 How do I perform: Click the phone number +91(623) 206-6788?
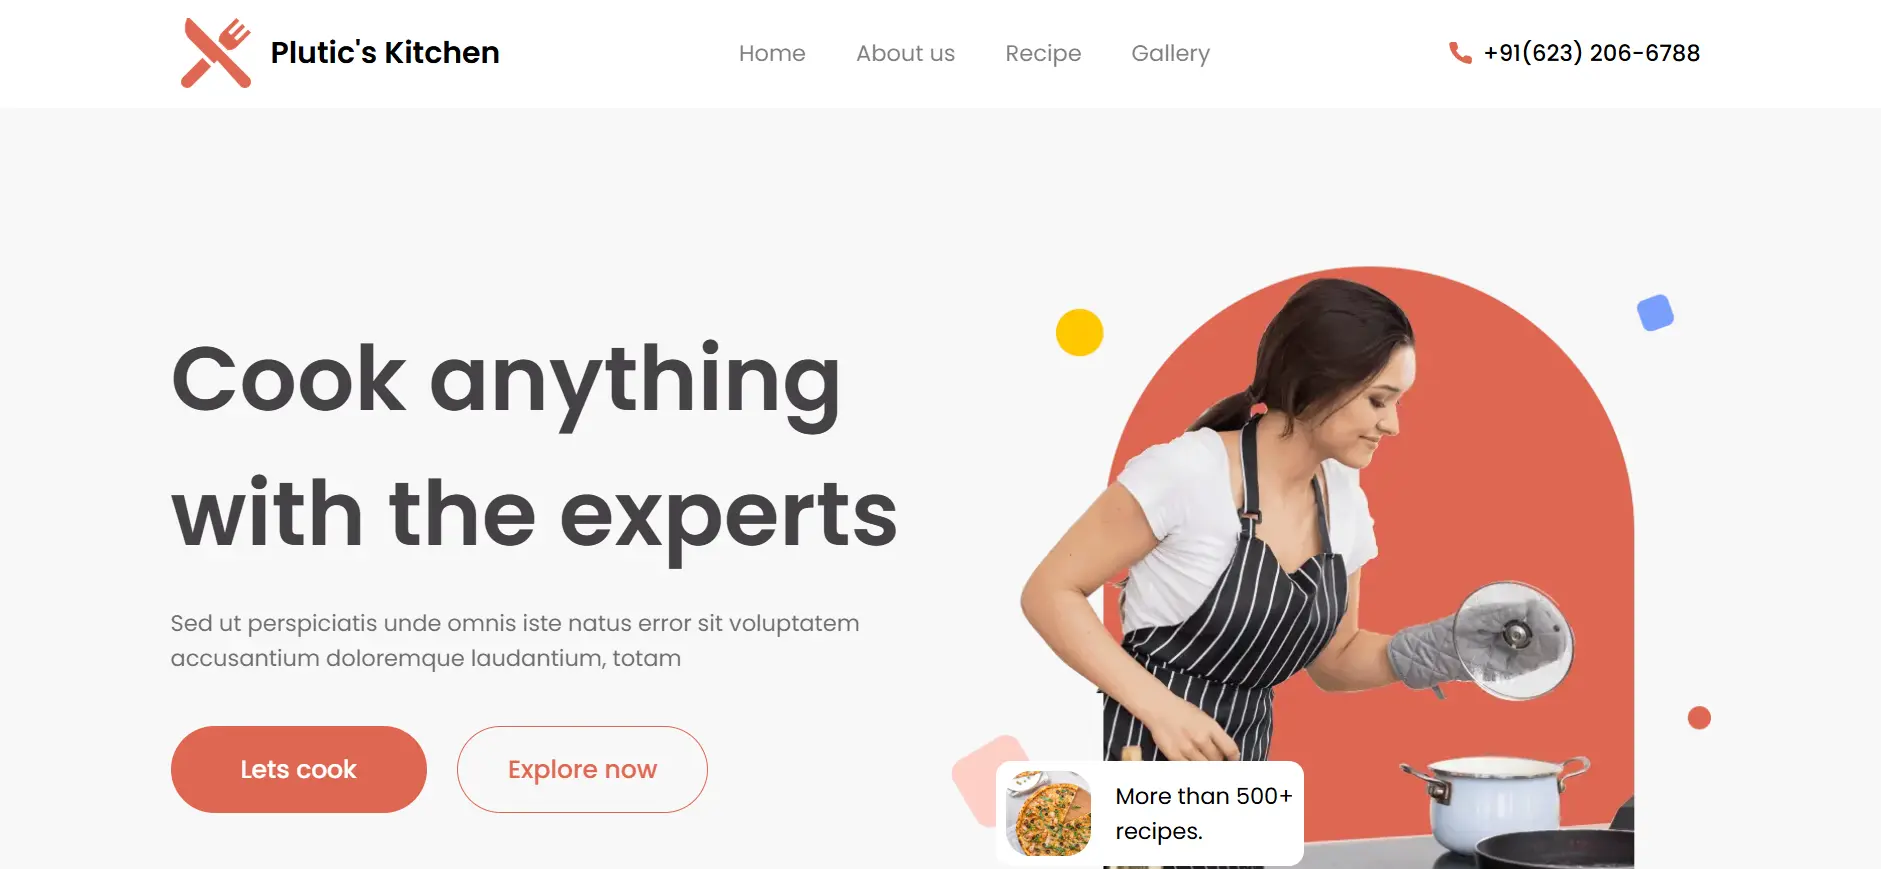click(1592, 53)
